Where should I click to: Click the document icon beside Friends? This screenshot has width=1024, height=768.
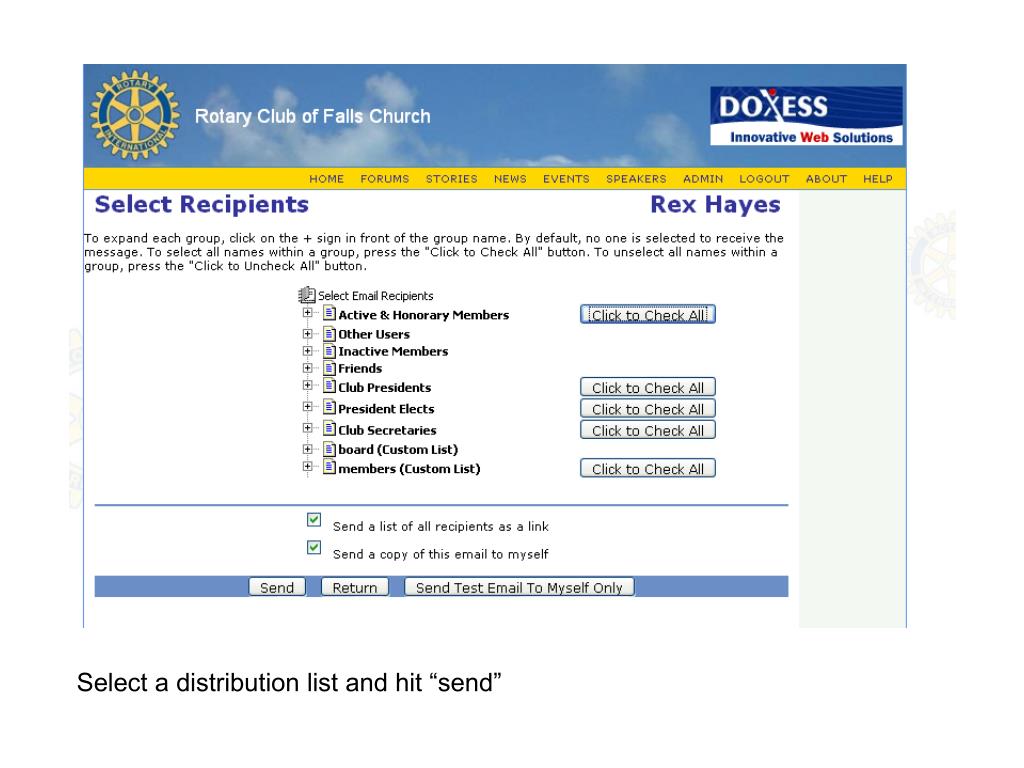click(x=330, y=368)
